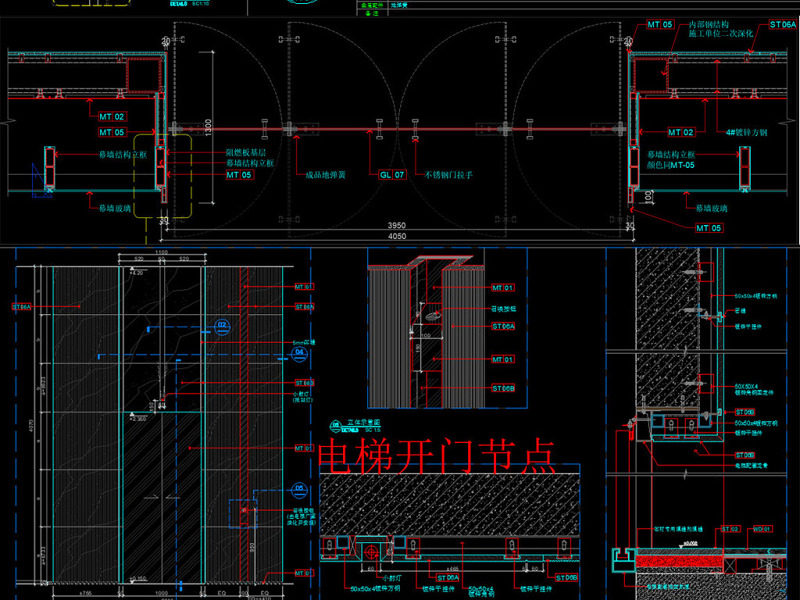Select the 4#镀锌方钢 annotation

(746, 132)
